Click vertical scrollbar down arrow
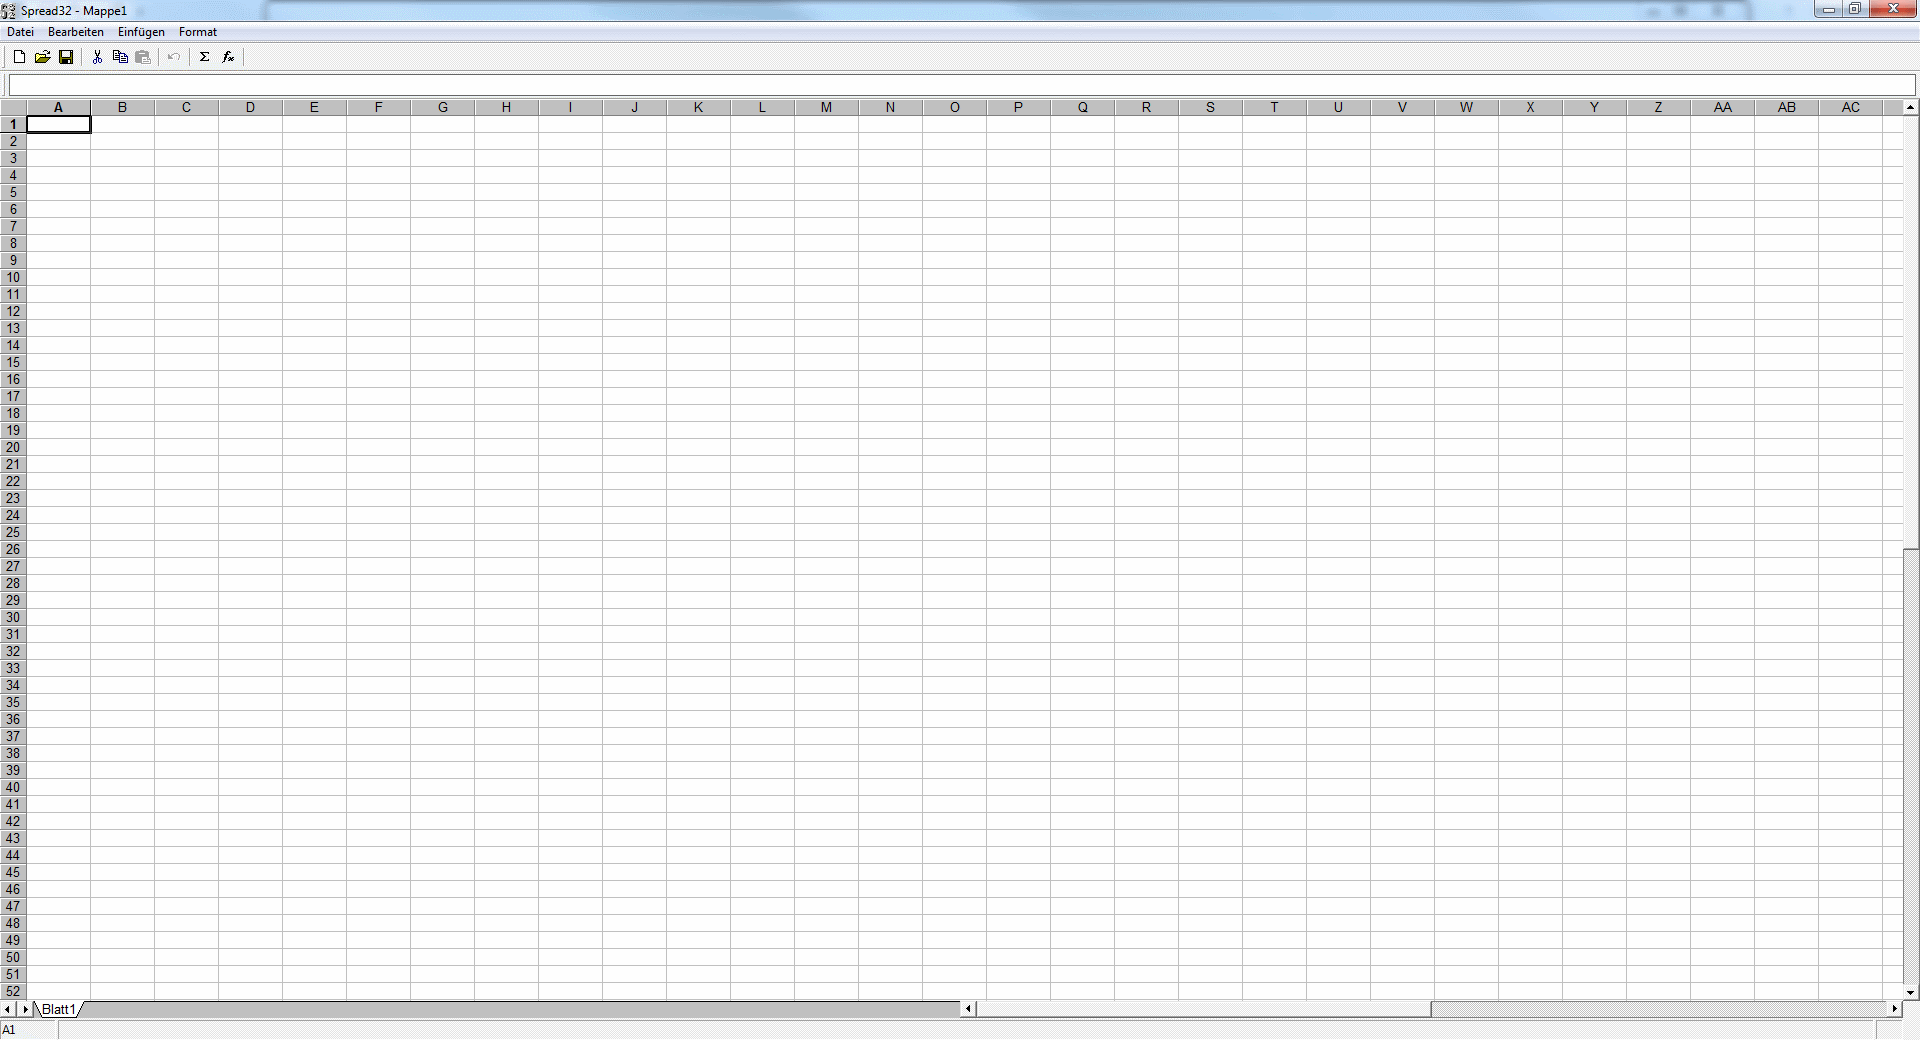 coord(1910,993)
